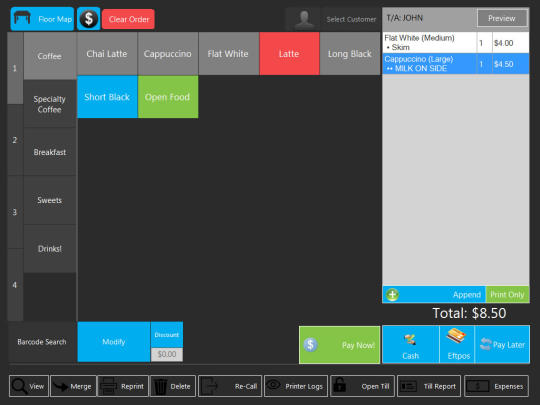
Task: Click Select Customer label
Action: coord(351,19)
